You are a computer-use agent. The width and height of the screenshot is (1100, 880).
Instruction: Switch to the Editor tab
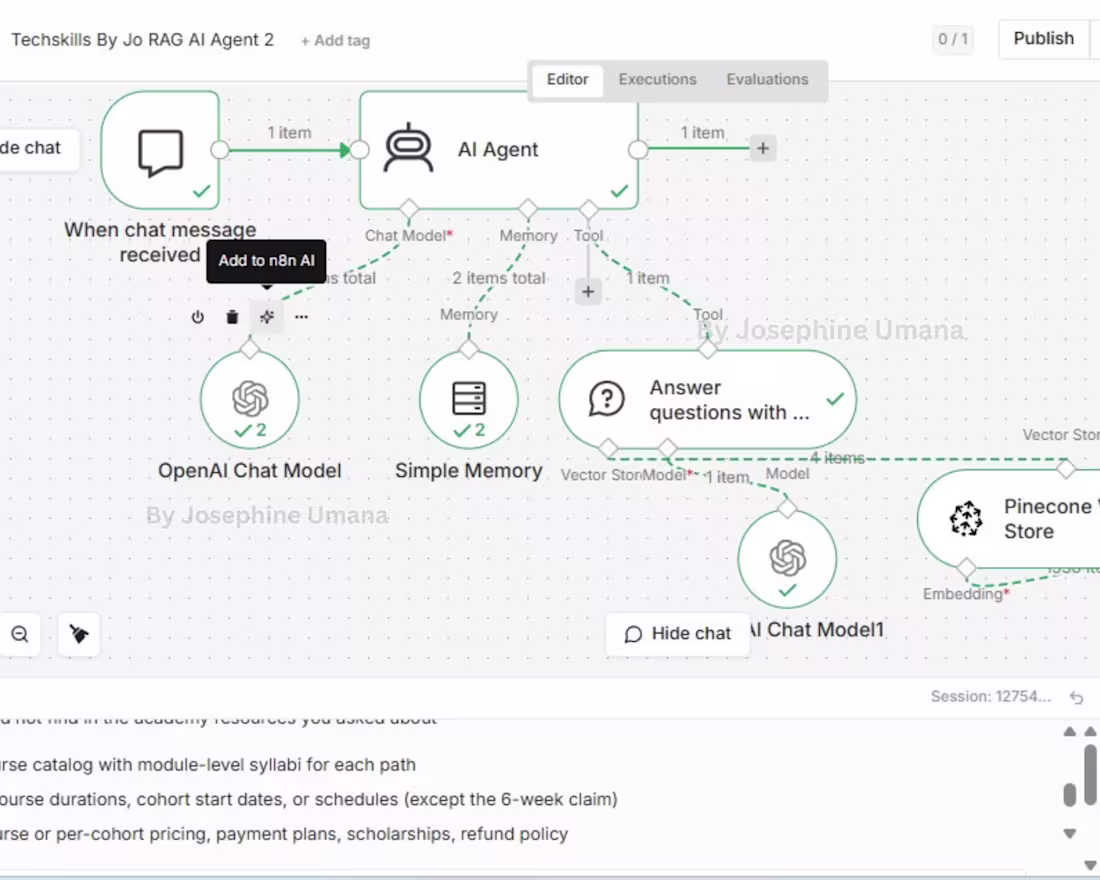point(568,79)
